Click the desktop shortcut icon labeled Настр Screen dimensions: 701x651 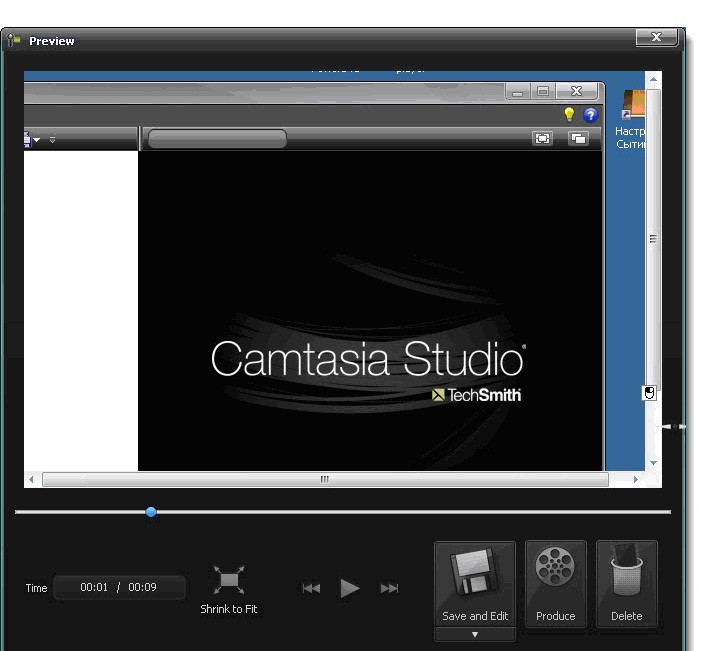click(x=634, y=105)
